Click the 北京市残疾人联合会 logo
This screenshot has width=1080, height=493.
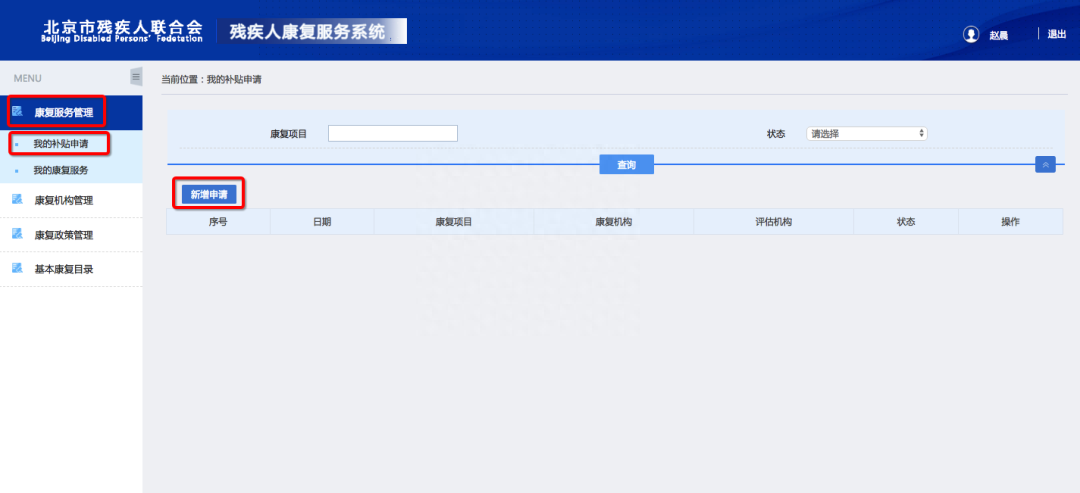[123, 31]
